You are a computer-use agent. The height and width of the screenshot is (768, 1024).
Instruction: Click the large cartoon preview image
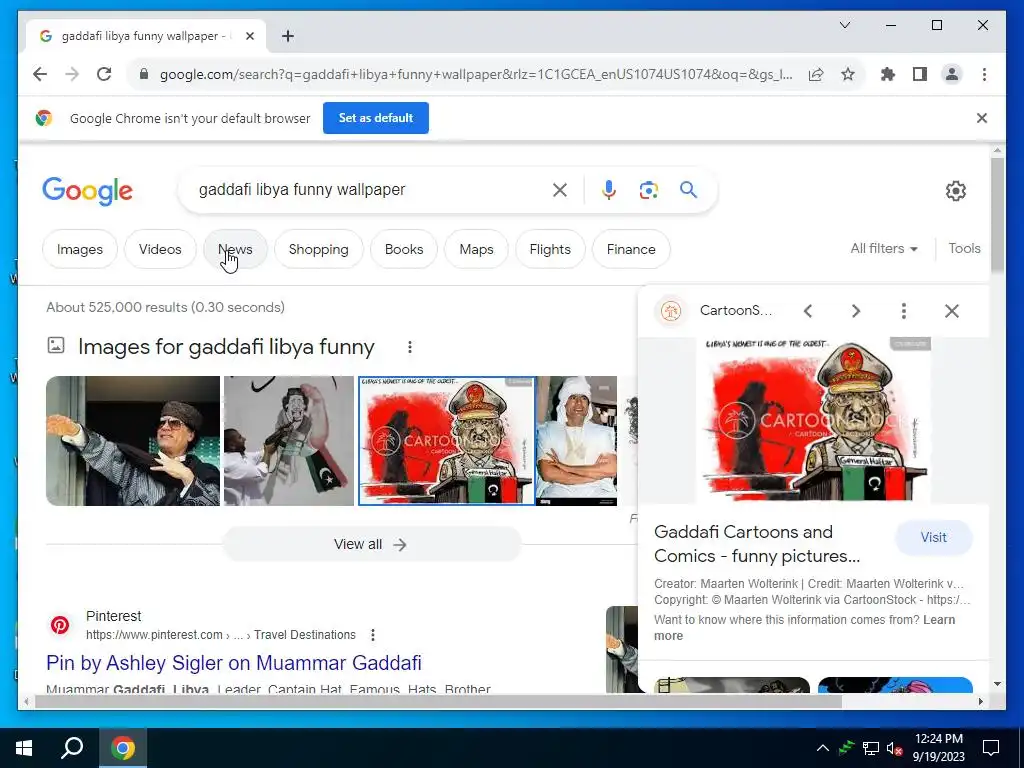[814, 419]
